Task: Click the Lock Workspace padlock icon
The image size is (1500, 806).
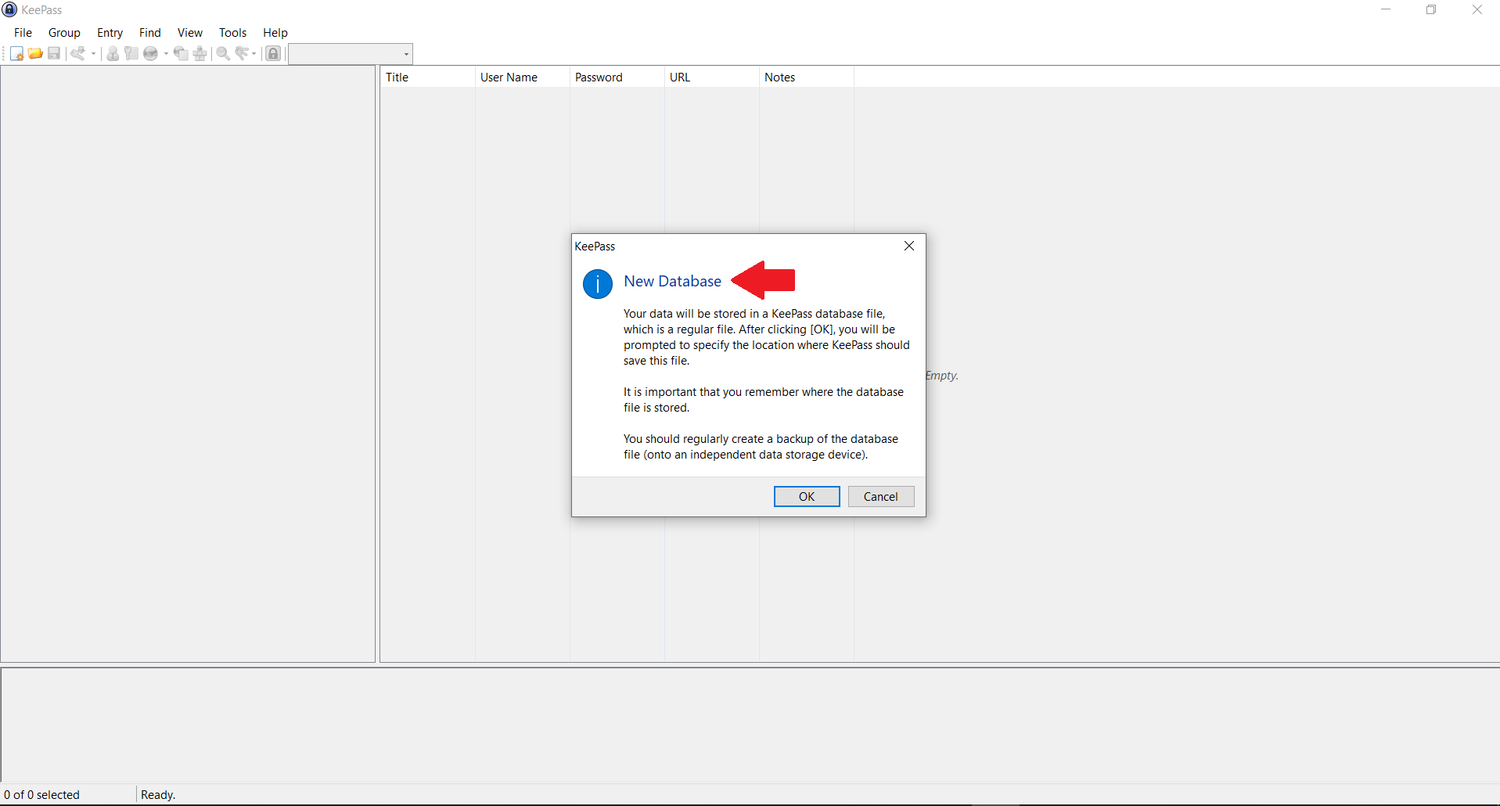Action: click(273, 54)
